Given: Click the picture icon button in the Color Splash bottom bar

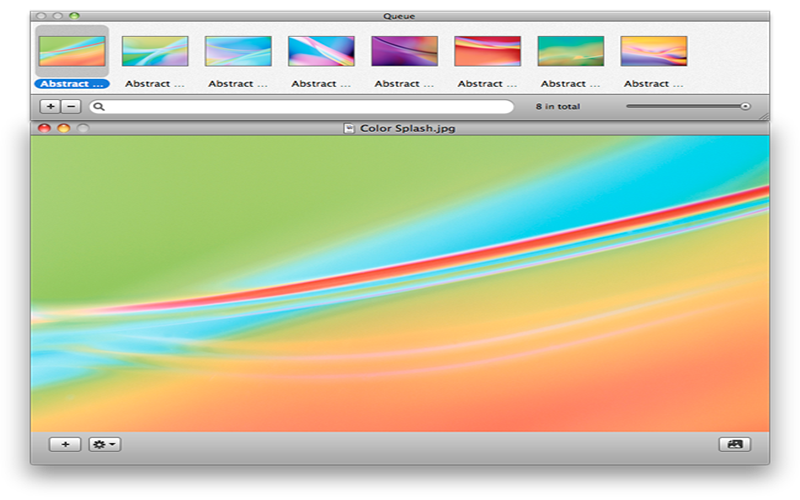Looking at the screenshot, I should click(x=735, y=444).
